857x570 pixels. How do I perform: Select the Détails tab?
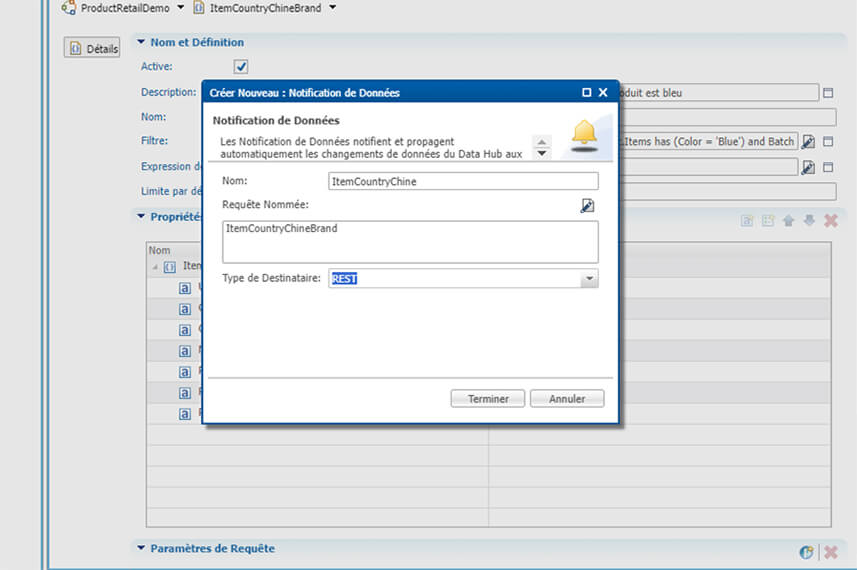point(92,48)
